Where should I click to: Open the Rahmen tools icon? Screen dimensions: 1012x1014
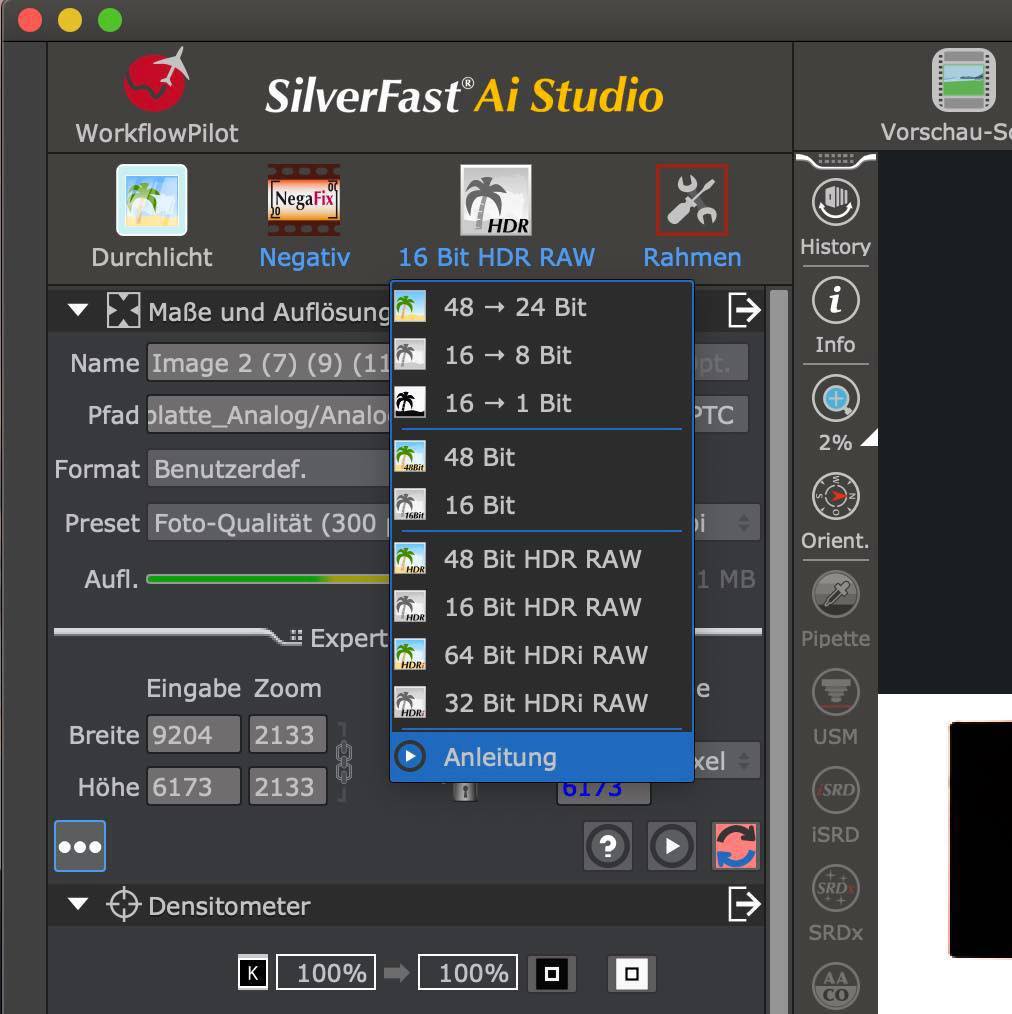coord(692,200)
